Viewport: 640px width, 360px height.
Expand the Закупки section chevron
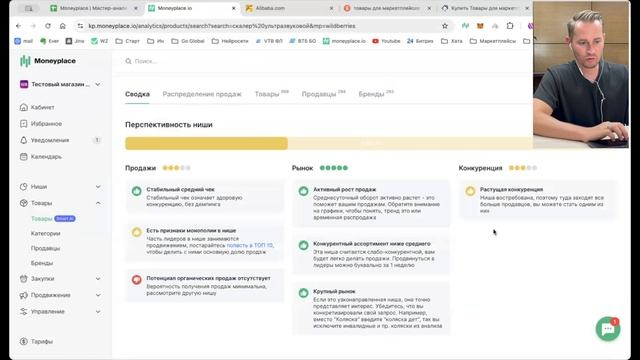[x=98, y=279]
